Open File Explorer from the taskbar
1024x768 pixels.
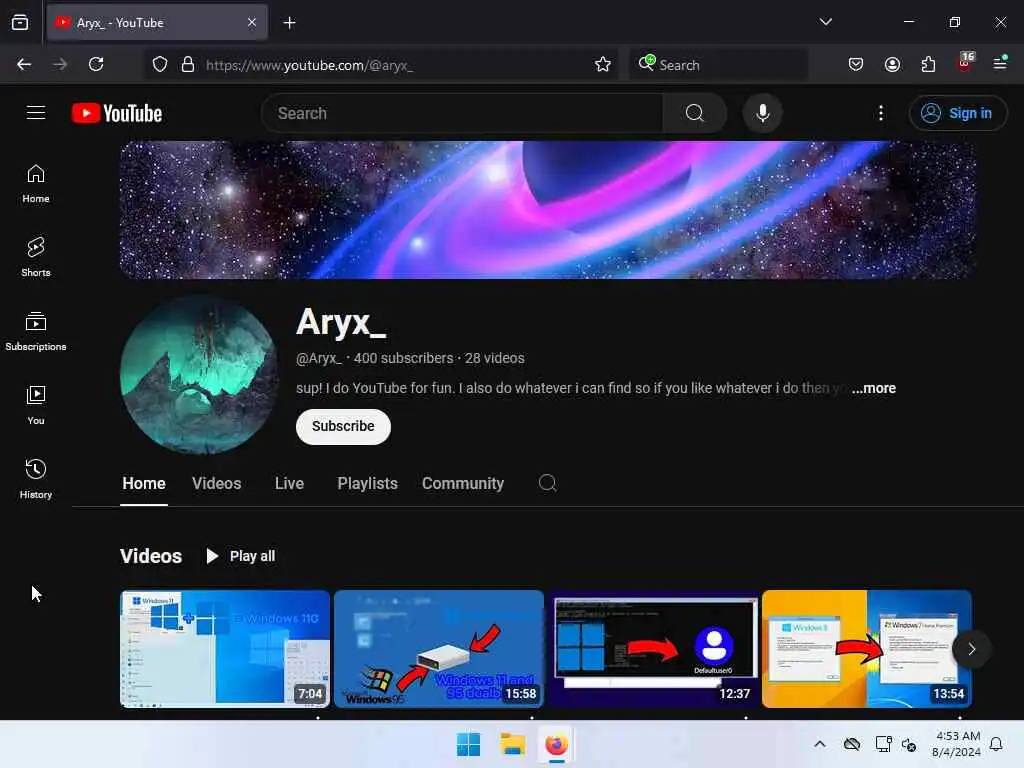coord(513,744)
